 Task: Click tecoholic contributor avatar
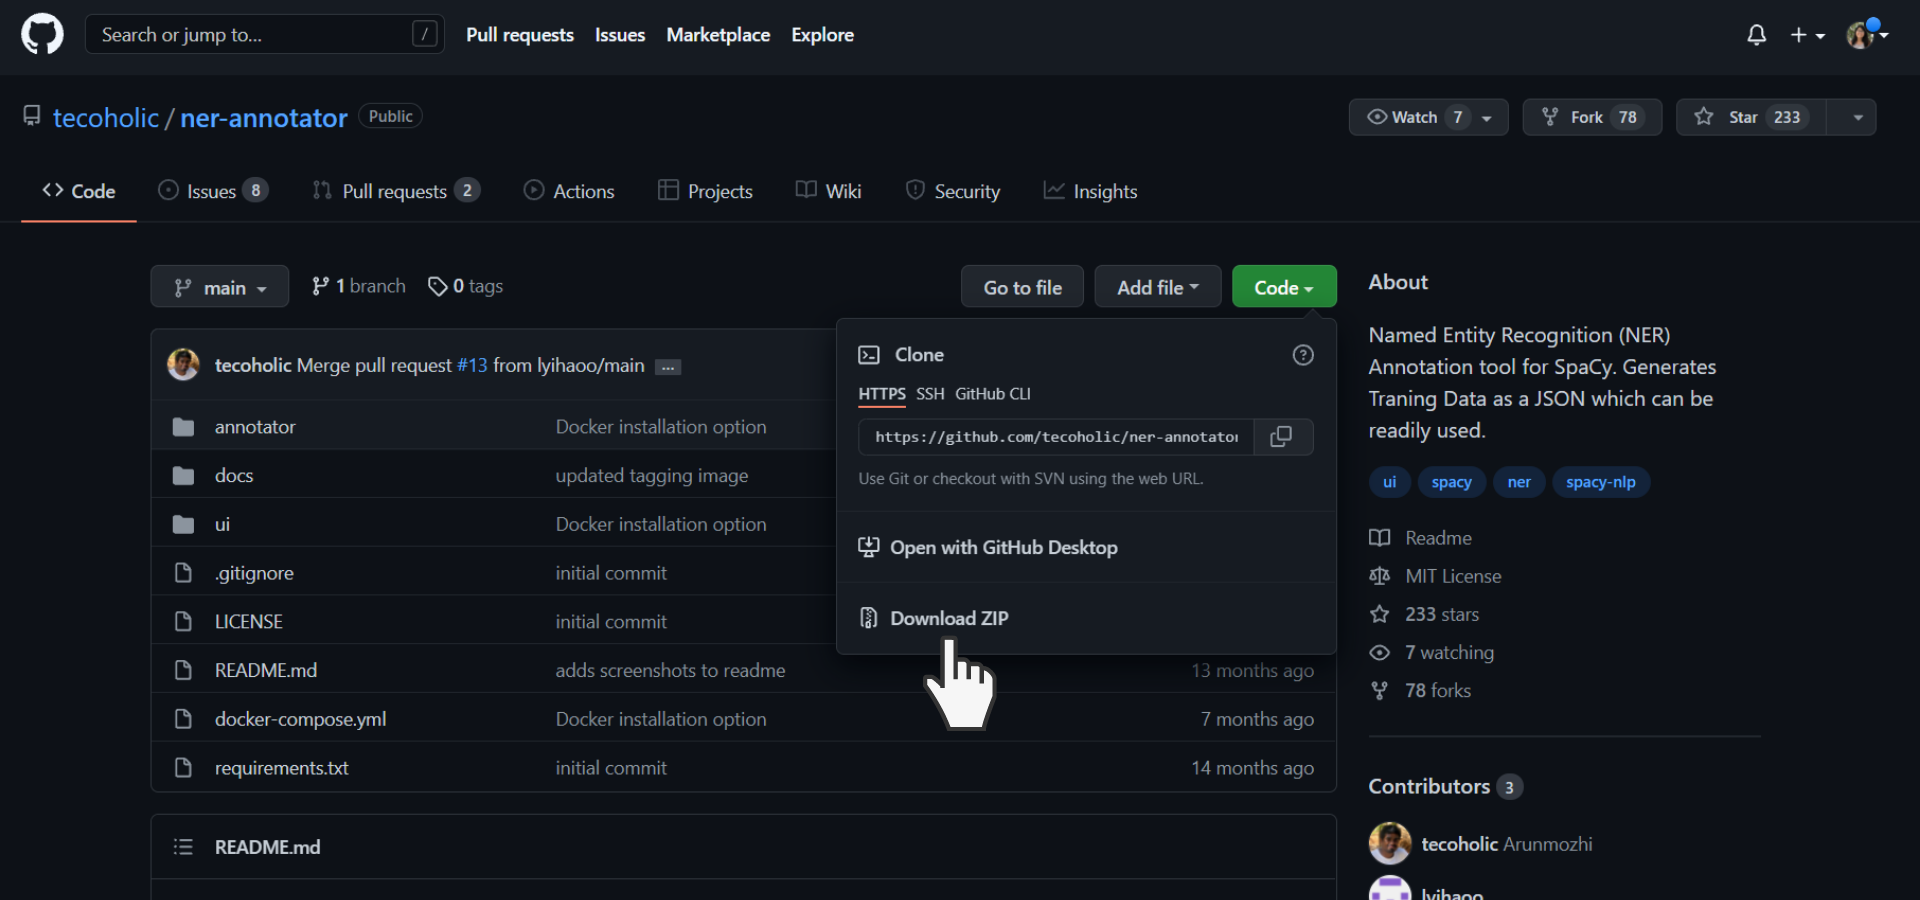[1390, 844]
